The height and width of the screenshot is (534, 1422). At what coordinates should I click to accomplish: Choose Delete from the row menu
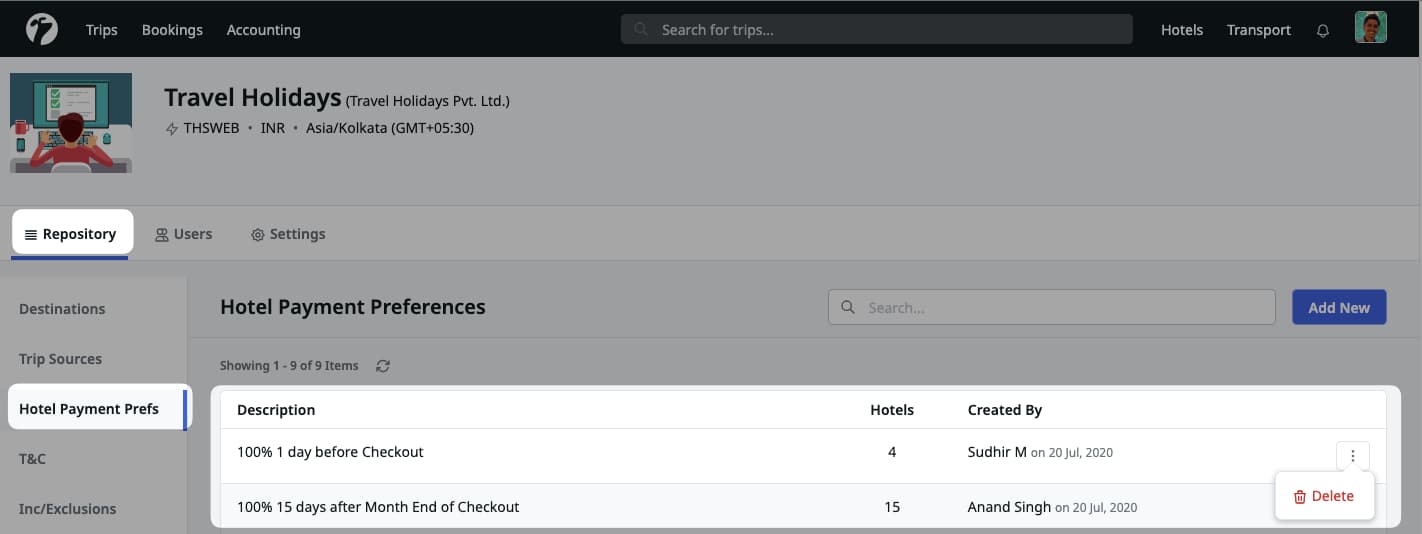[x=1324, y=496]
